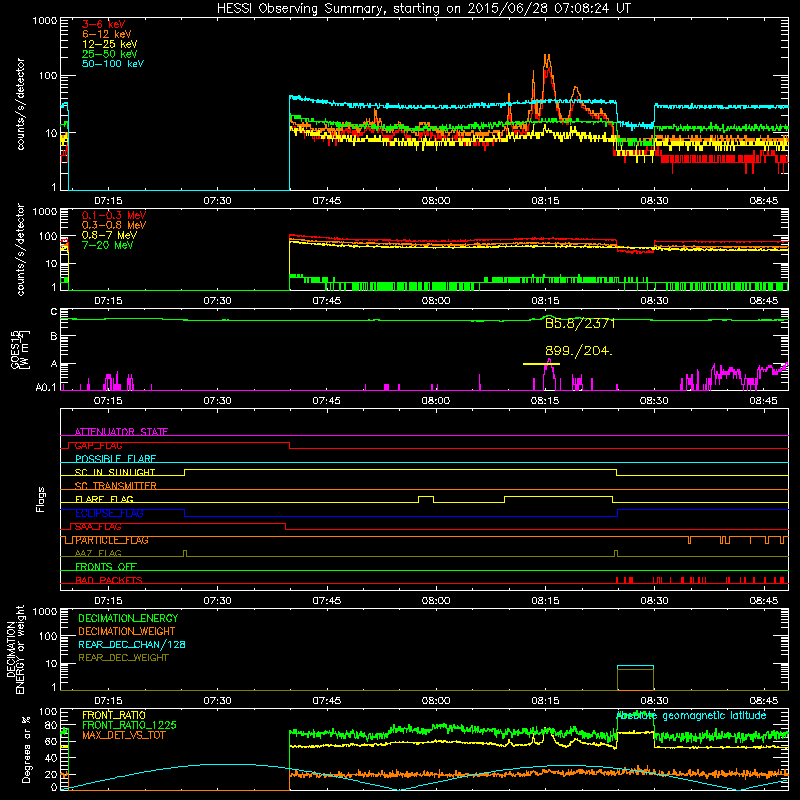Select the REAR_DEC_CHAN/128 legend label

pyautogui.click(x=132, y=644)
